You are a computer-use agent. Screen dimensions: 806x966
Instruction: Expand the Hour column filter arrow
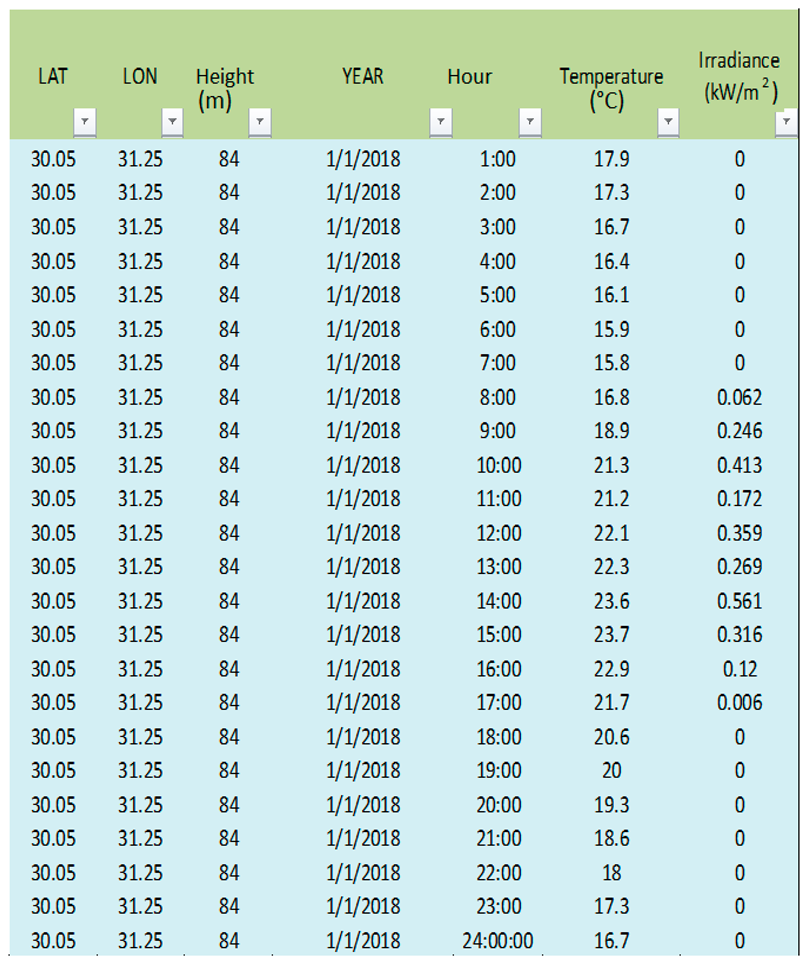pyautogui.click(x=530, y=123)
